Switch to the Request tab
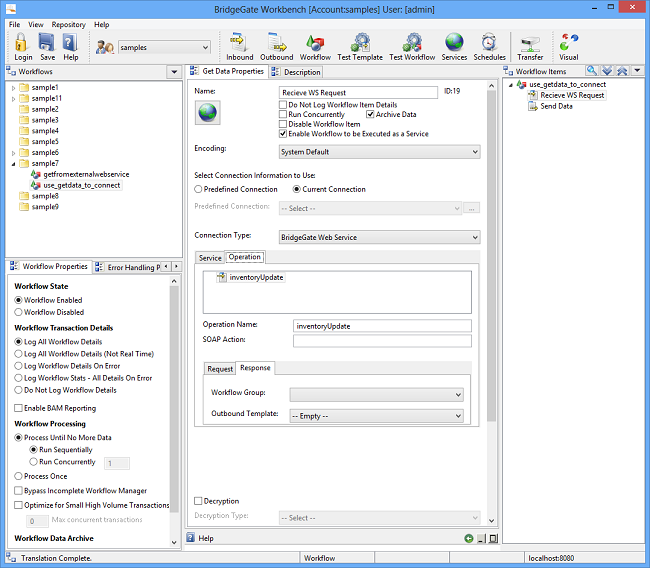Image resolution: width=650 pixels, height=568 pixels. pyautogui.click(x=220, y=368)
